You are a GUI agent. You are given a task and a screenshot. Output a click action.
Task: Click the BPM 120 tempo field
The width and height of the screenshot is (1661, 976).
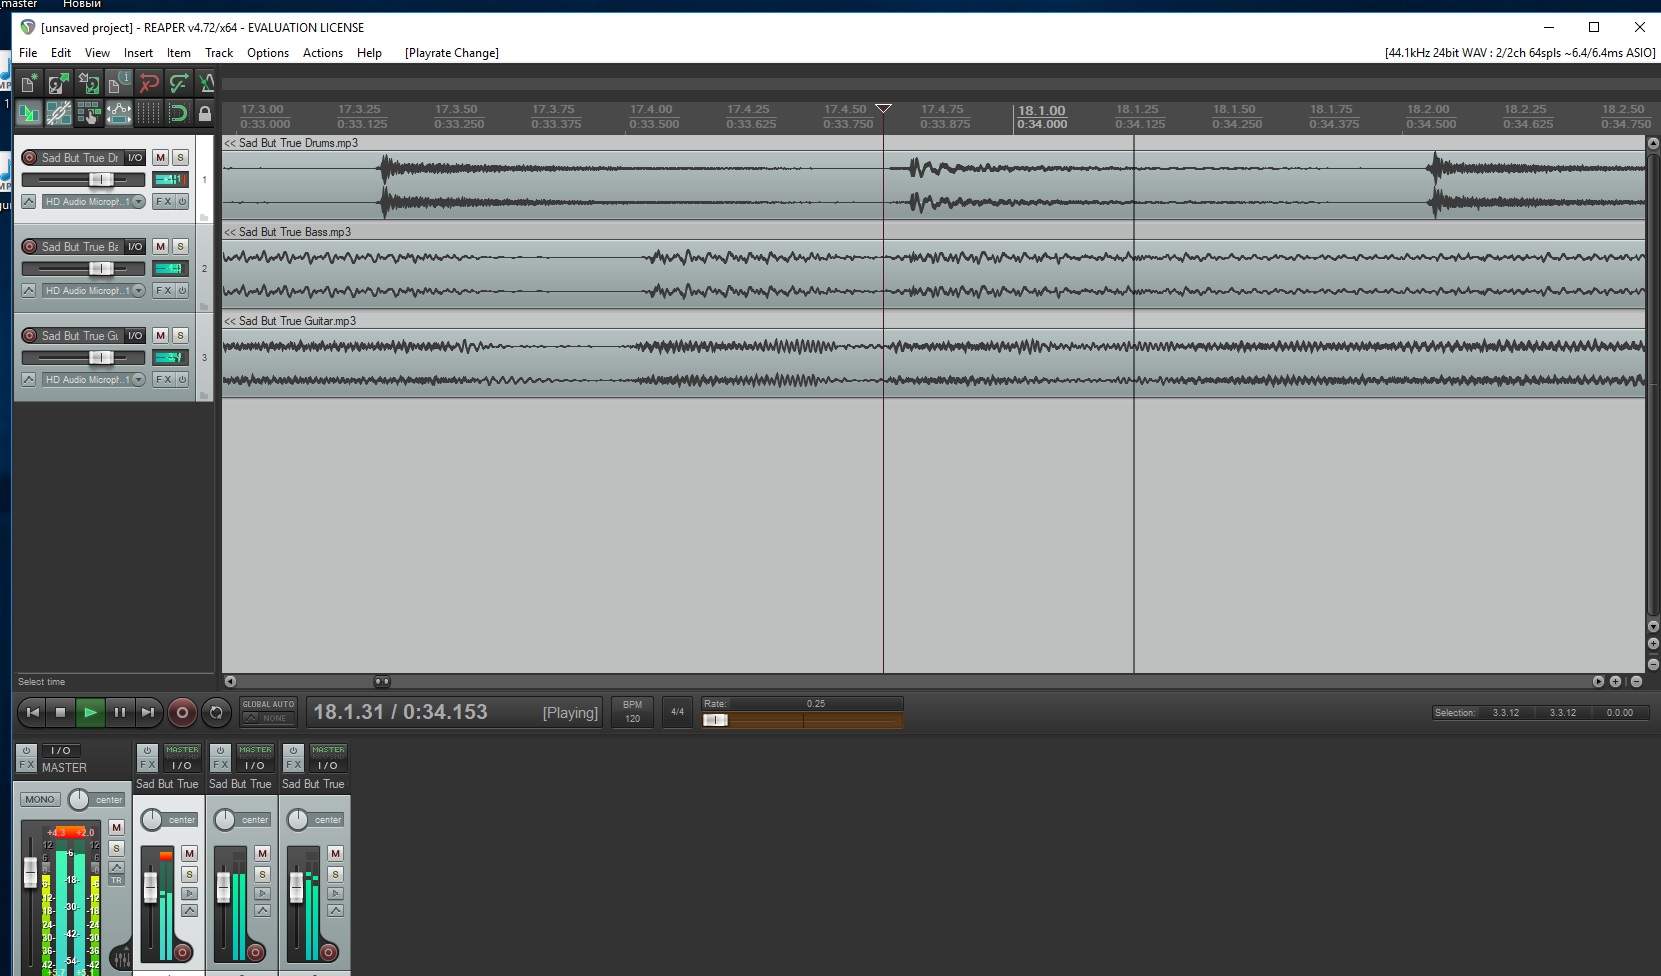tap(632, 712)
